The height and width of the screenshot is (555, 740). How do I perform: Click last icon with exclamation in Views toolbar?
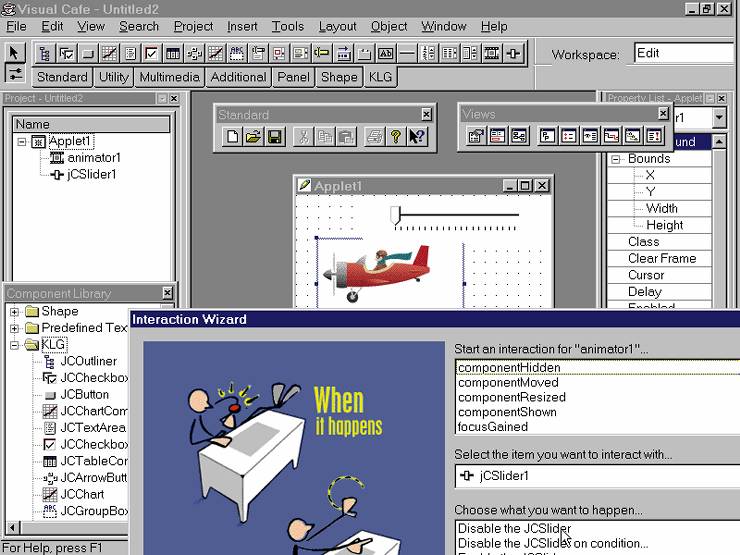coord(654,136)
